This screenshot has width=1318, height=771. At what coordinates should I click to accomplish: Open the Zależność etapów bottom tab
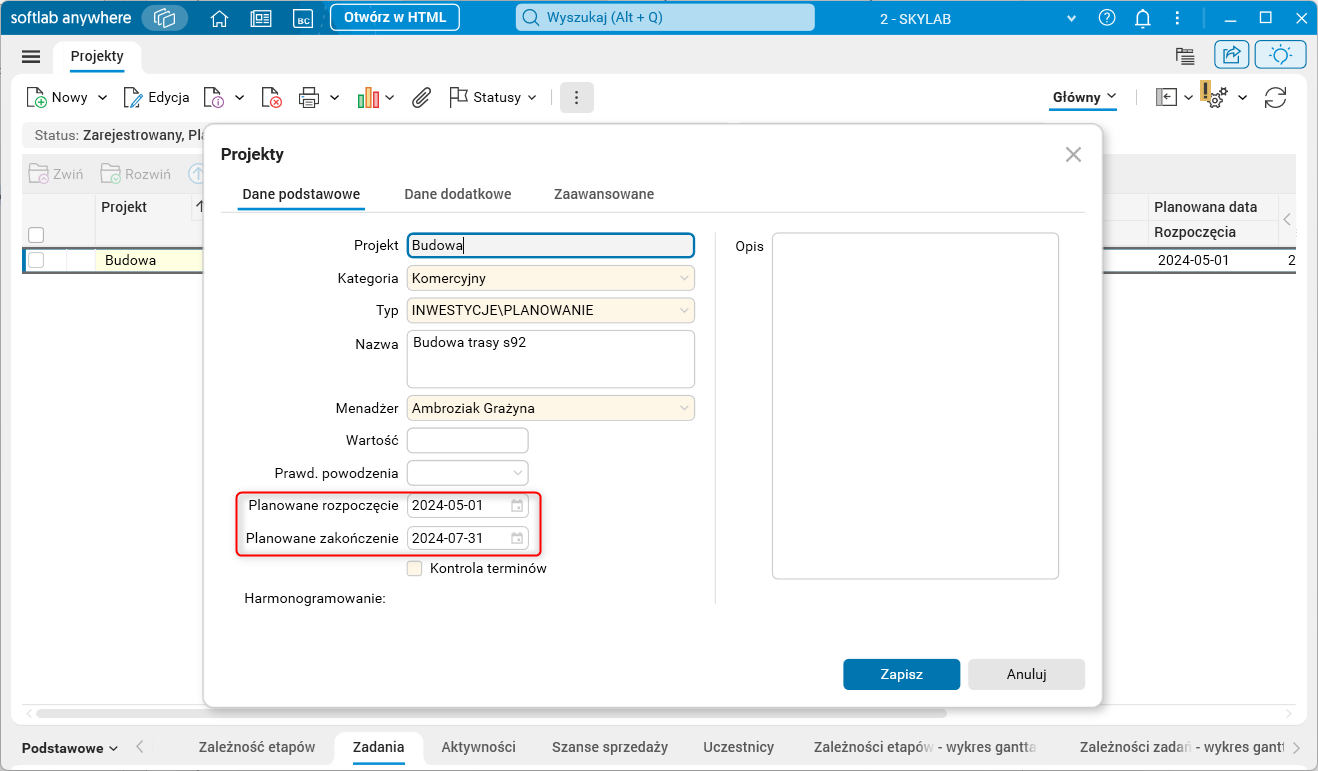point(257,747)
